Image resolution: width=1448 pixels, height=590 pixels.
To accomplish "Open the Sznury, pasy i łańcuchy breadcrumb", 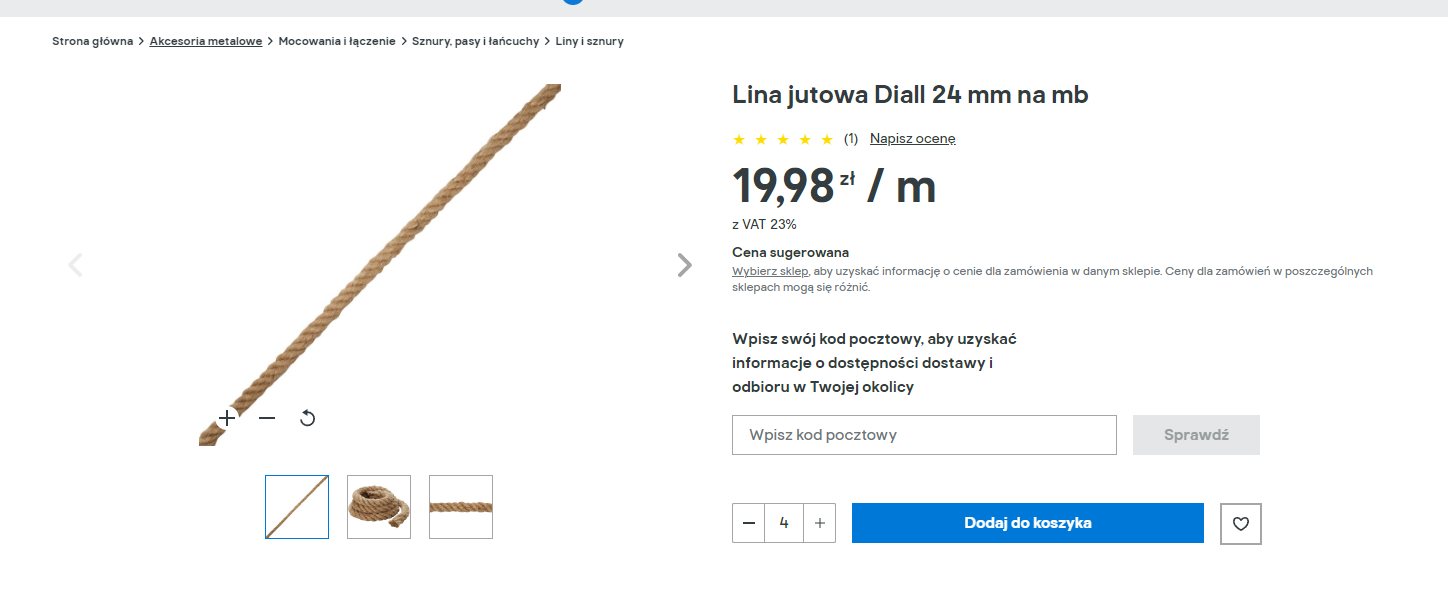I will click(475, 41).
